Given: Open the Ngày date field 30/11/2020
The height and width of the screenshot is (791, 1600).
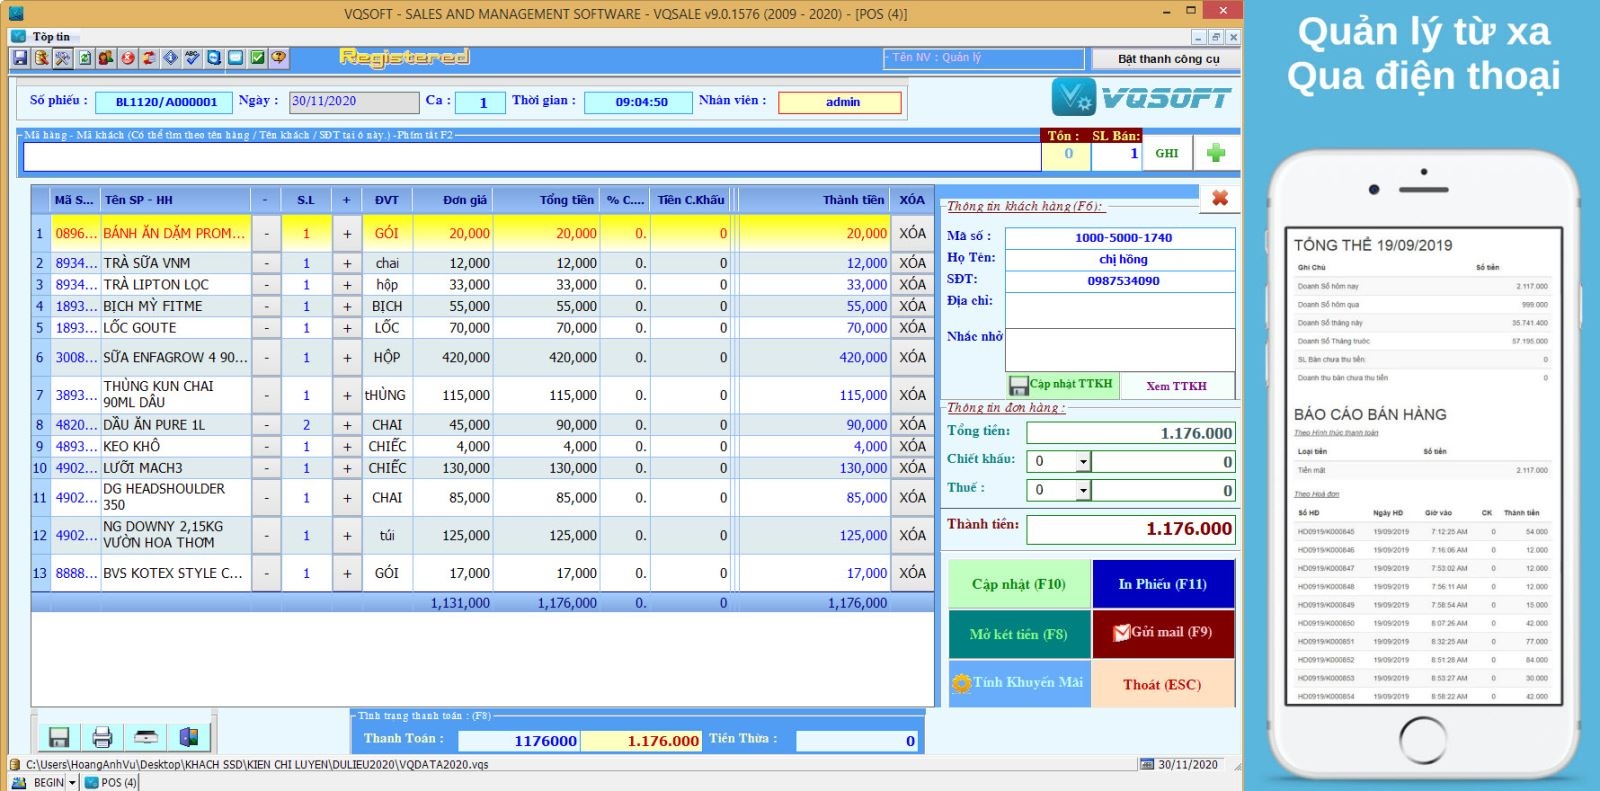Looking at the screenshot, I should (354, 102).
